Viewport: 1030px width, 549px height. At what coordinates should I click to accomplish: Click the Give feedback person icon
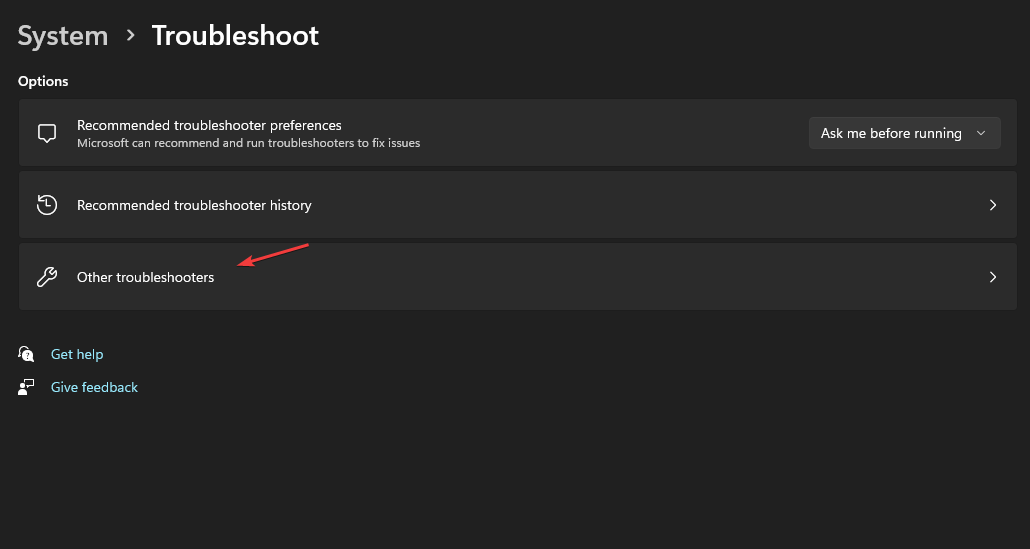26,387
